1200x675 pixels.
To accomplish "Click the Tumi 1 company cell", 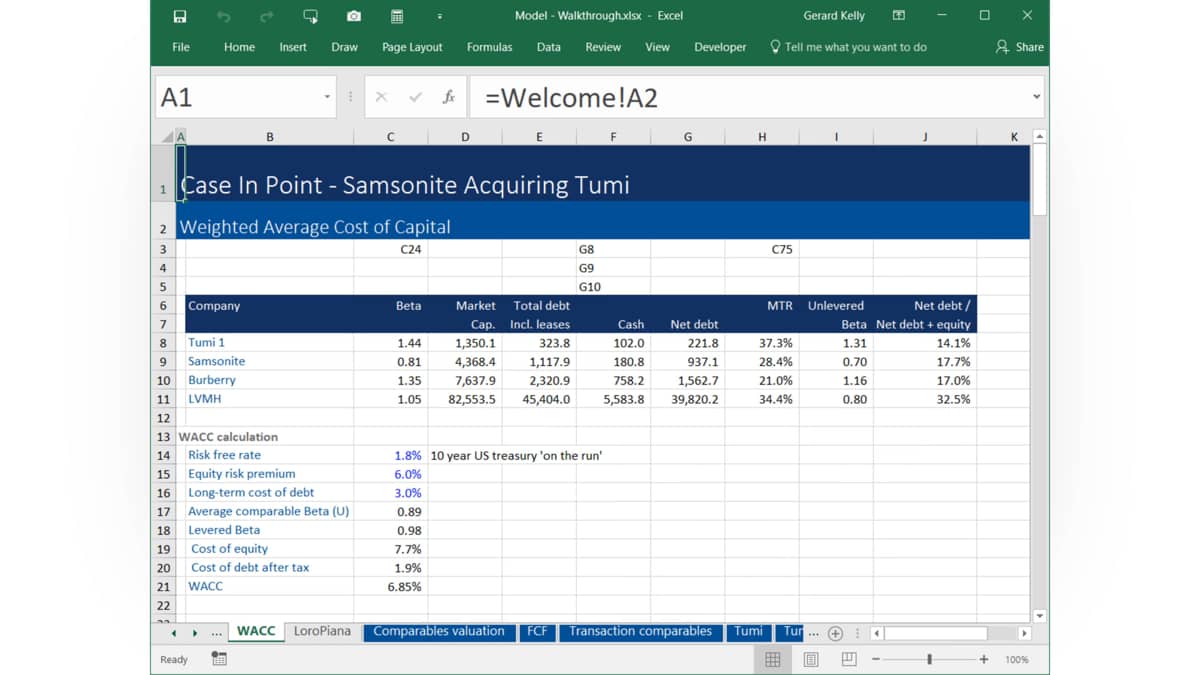I will pos(269,343).
